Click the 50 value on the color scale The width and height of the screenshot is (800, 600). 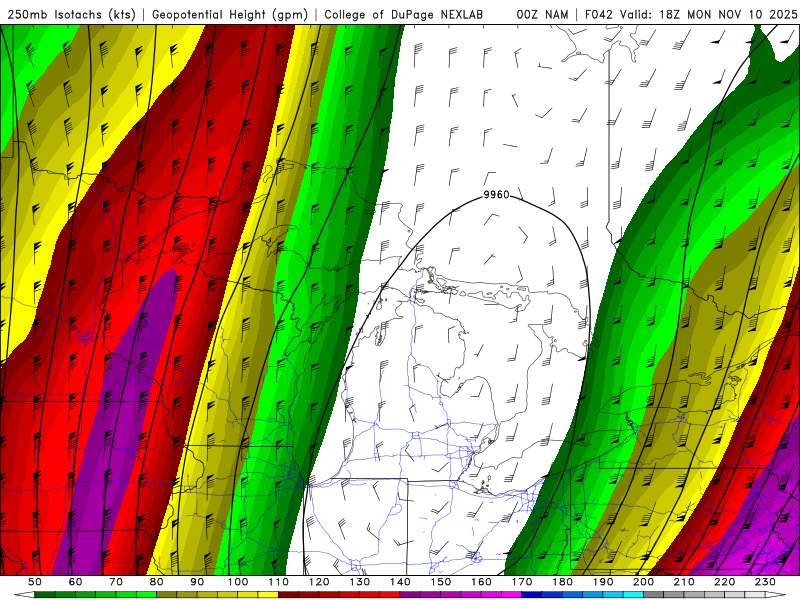[x=35, y=582]
